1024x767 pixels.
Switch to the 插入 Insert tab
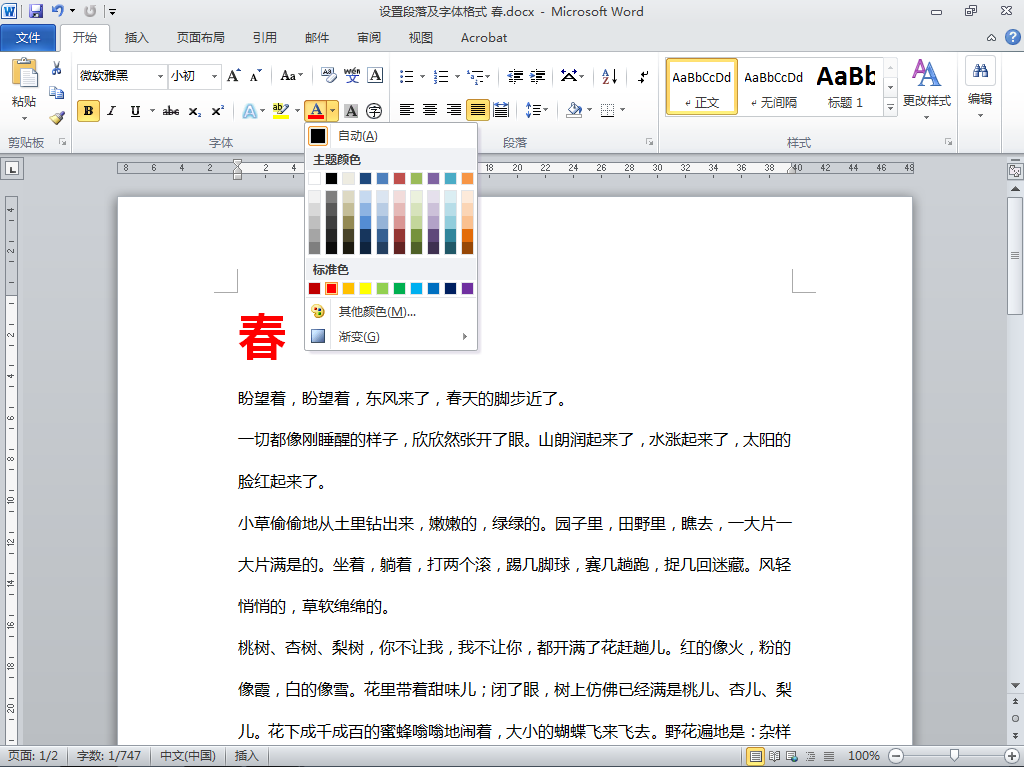(x=136, y=37)
